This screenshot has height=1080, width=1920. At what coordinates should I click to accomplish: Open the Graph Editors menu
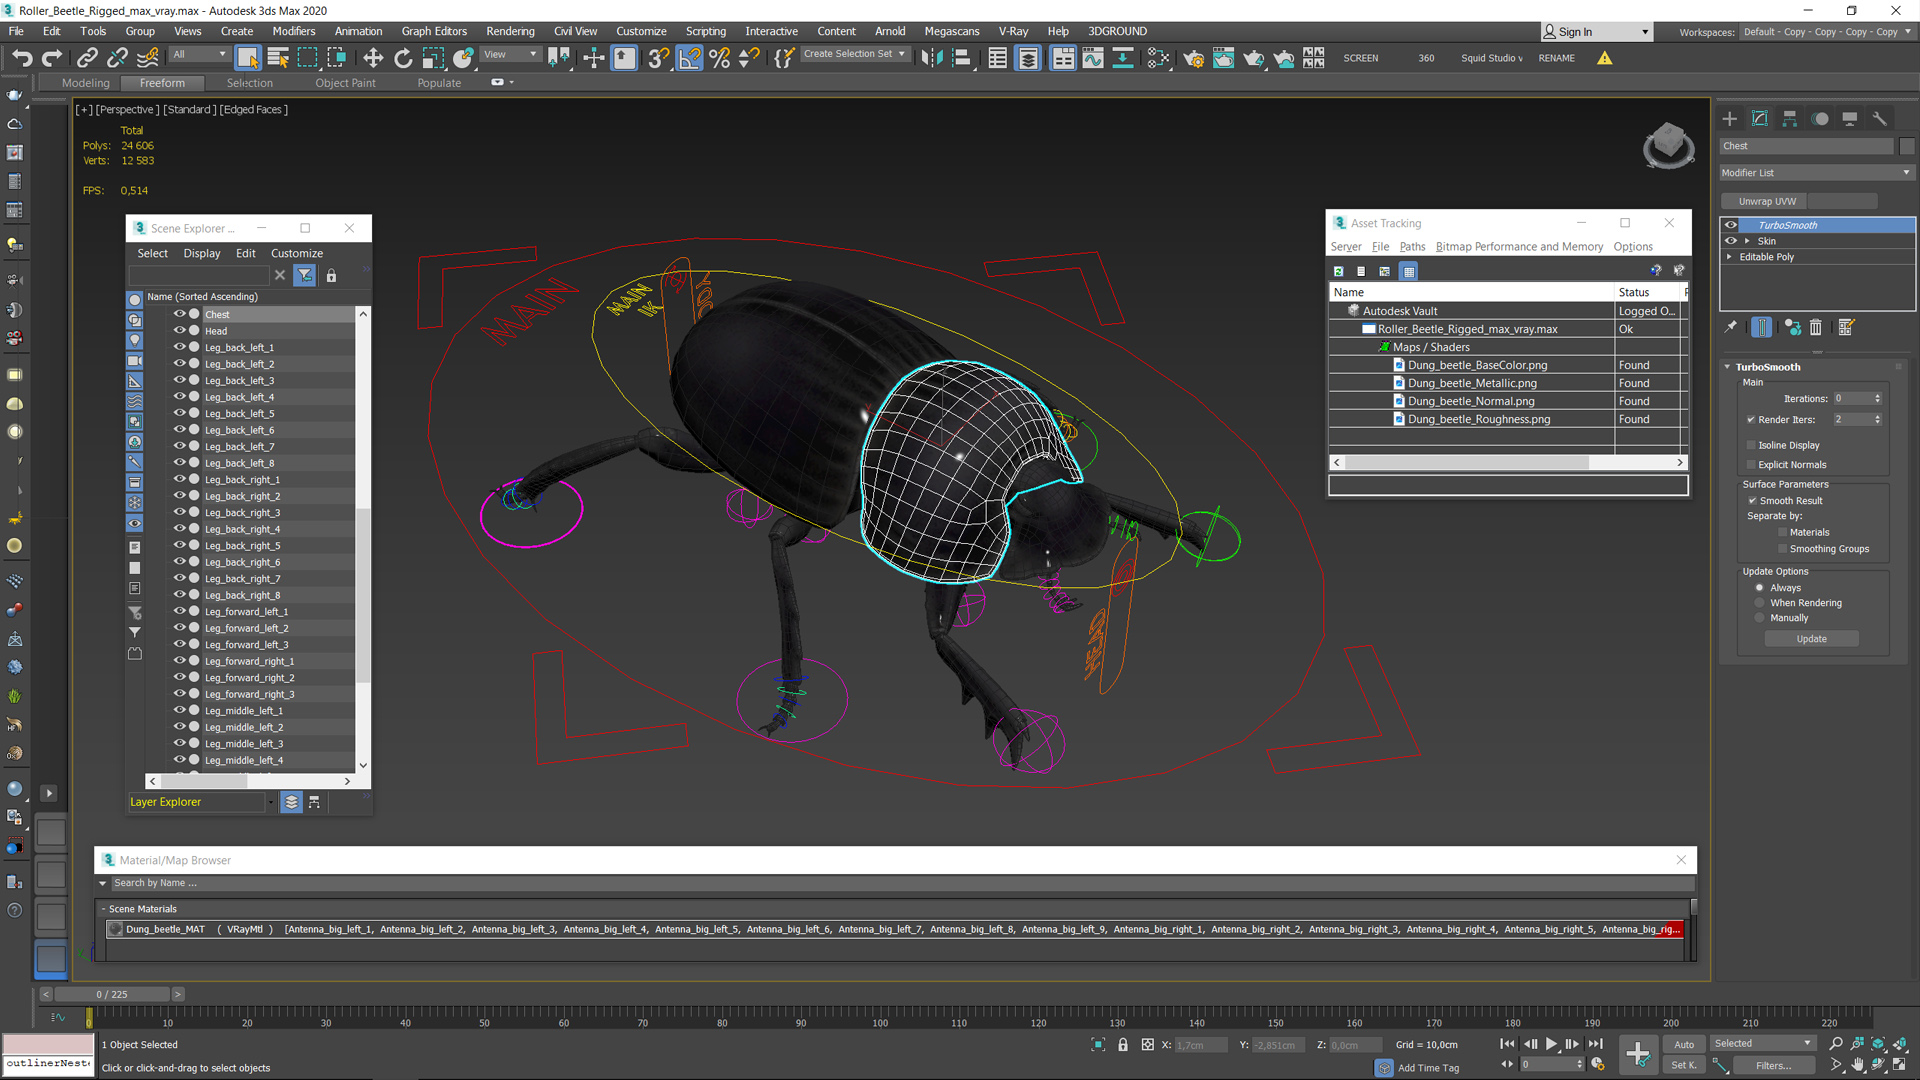[x=434, y=31]
